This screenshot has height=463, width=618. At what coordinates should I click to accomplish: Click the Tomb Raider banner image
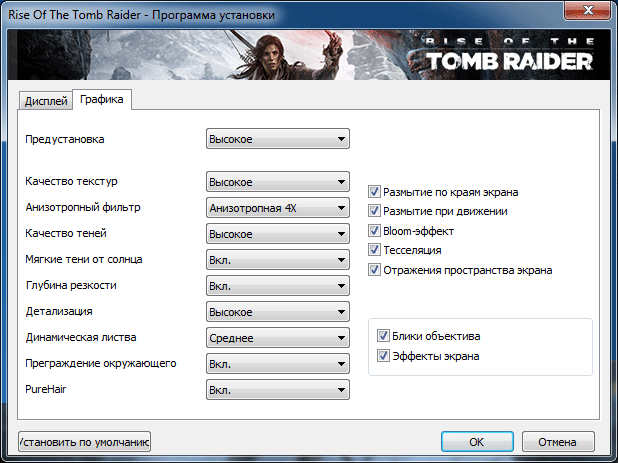click(309, 55)
